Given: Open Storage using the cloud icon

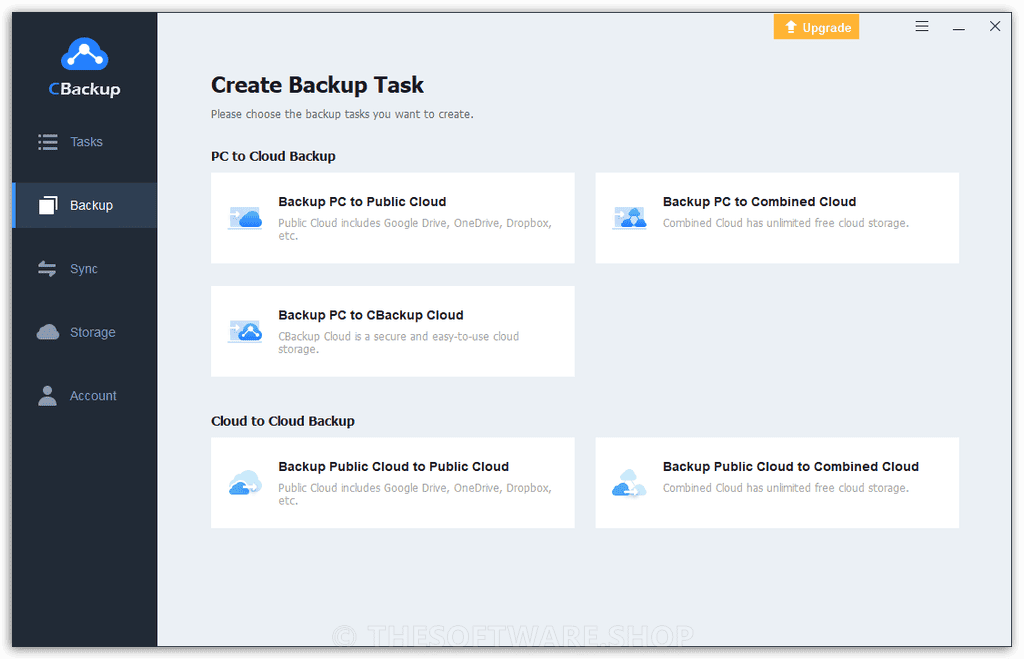Looking at the screenshot, I should (x=47, y=331).
